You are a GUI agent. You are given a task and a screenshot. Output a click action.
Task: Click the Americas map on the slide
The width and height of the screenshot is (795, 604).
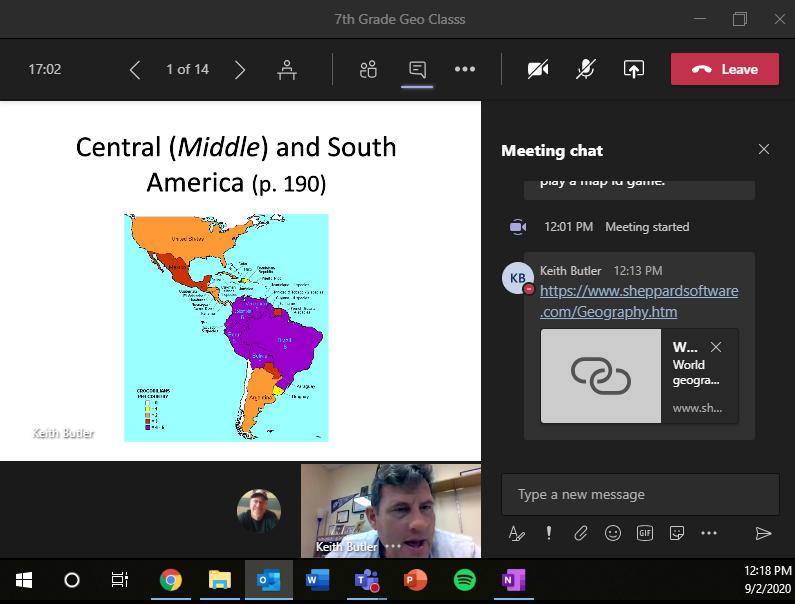click(226, 328)
